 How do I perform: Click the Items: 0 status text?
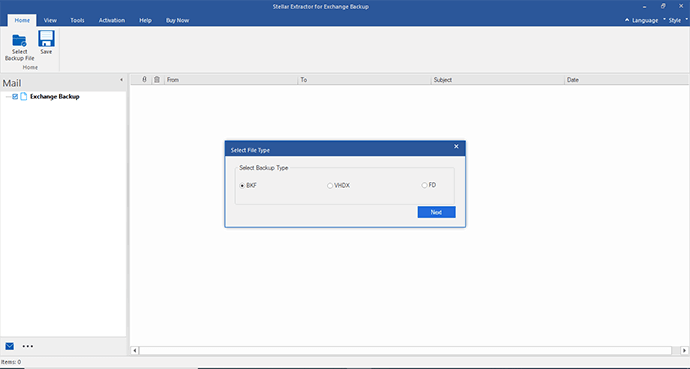point(11,362)
